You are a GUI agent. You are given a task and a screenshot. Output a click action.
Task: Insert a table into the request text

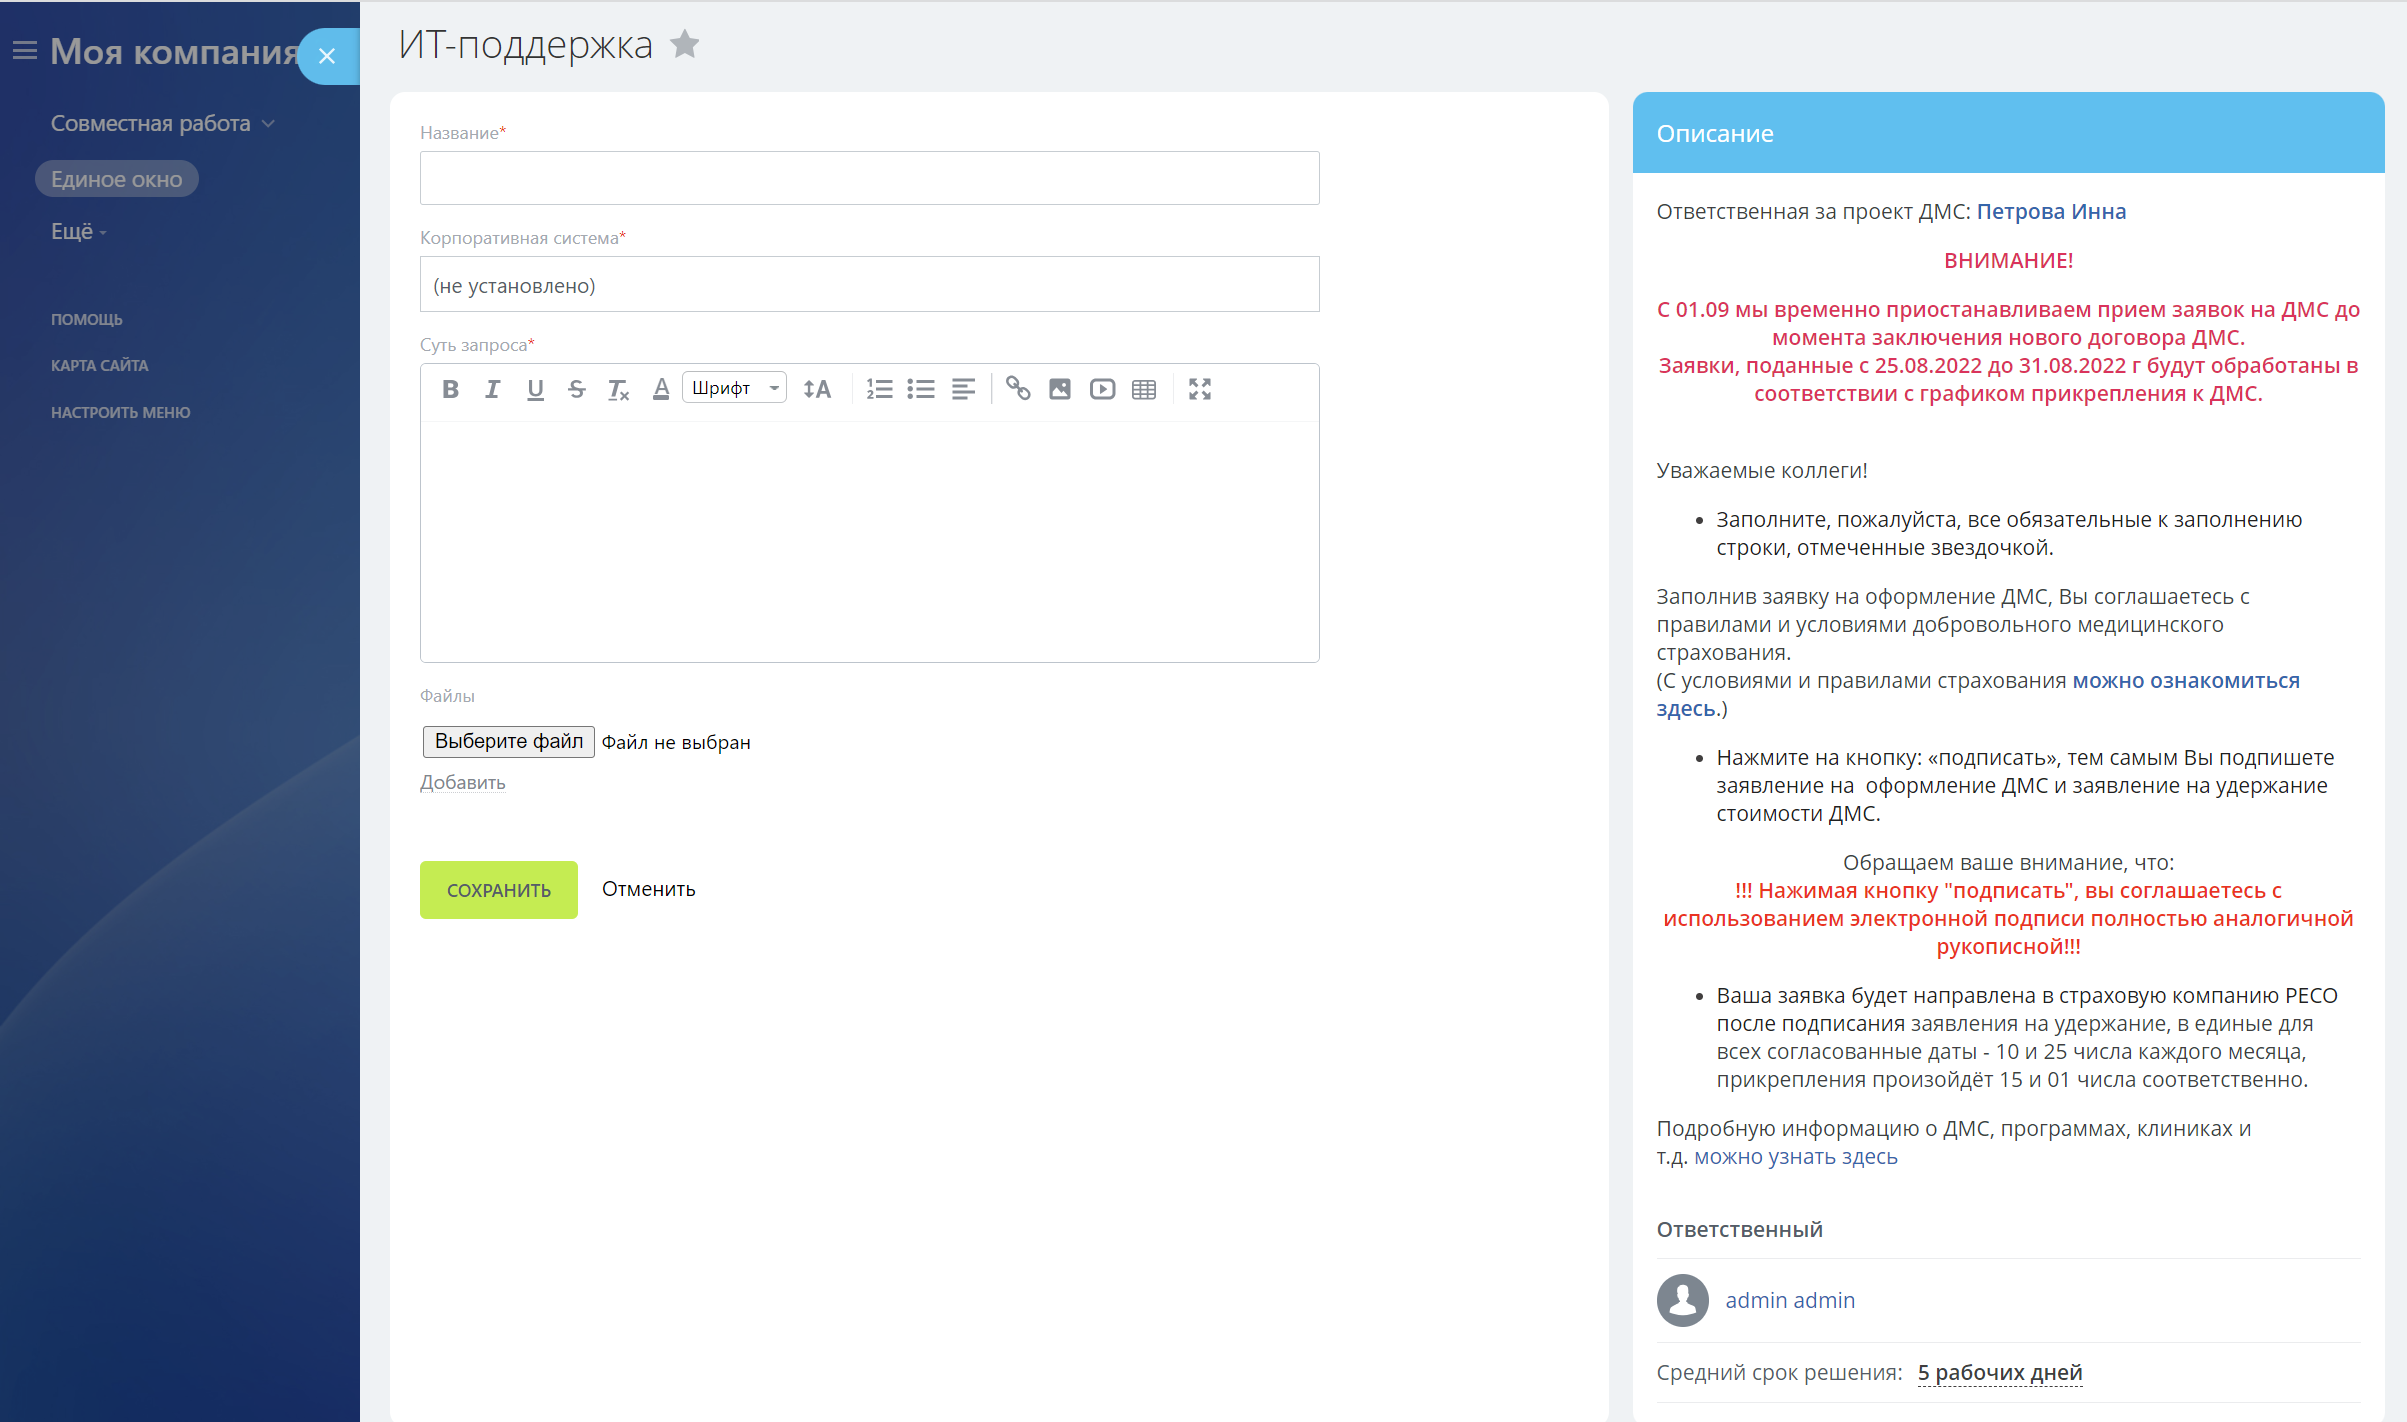point(1144,389)
